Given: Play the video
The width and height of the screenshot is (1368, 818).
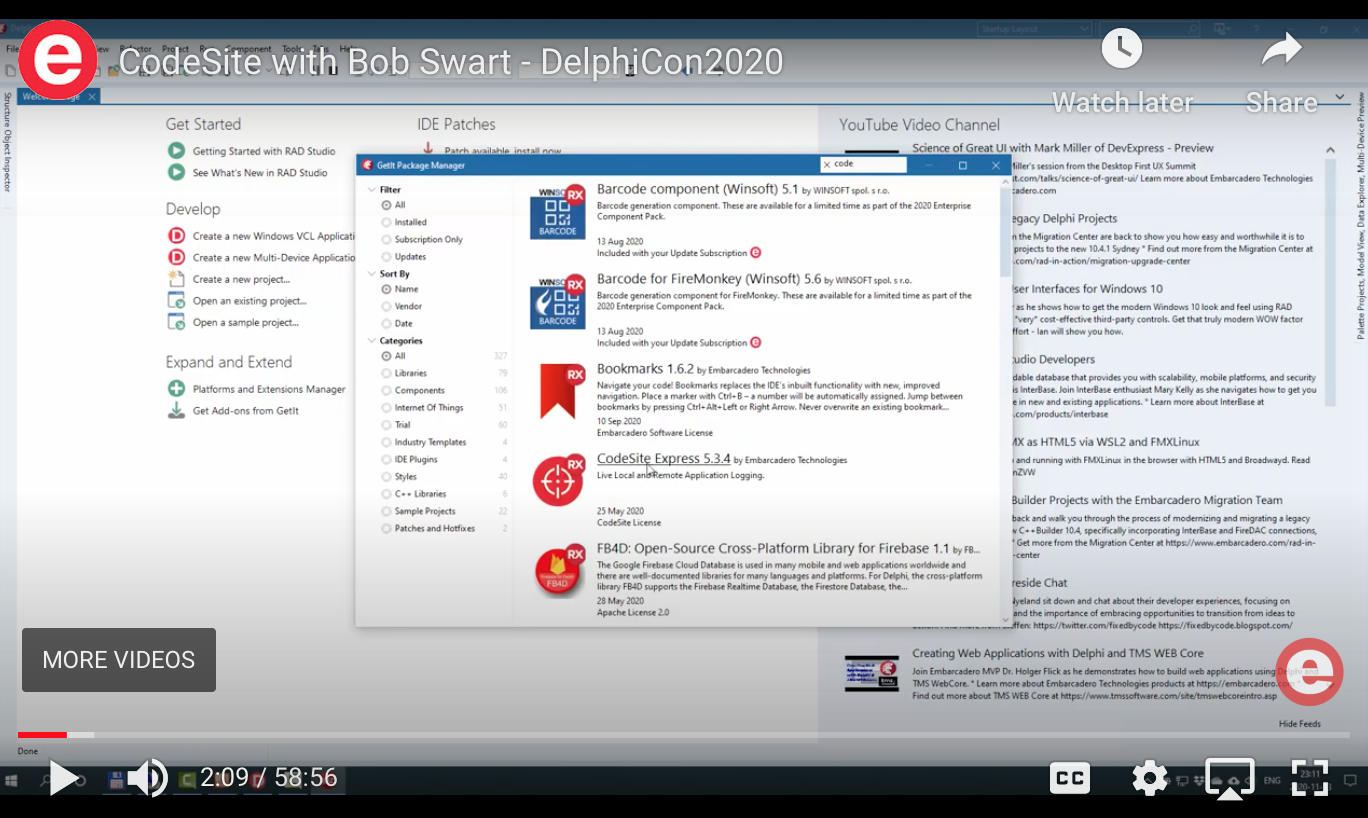Looking at the screenshot, I should 63,778.
